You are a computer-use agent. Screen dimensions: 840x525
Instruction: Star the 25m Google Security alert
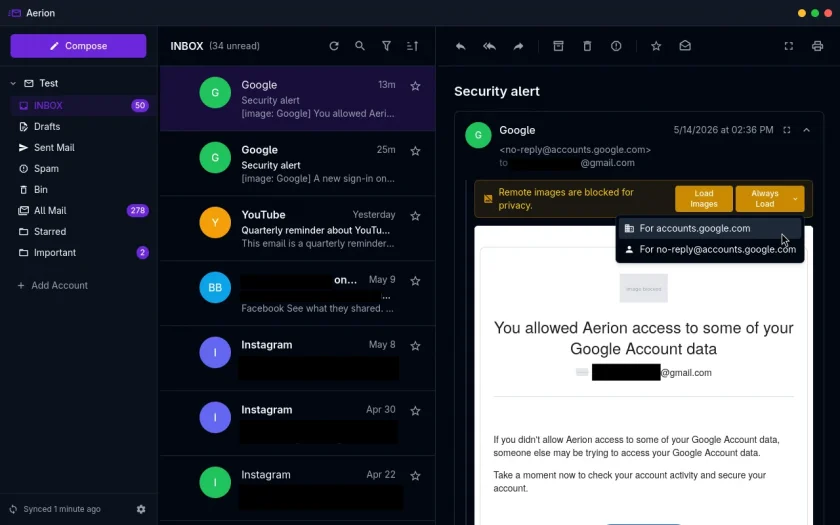click(x=415, y=151)
